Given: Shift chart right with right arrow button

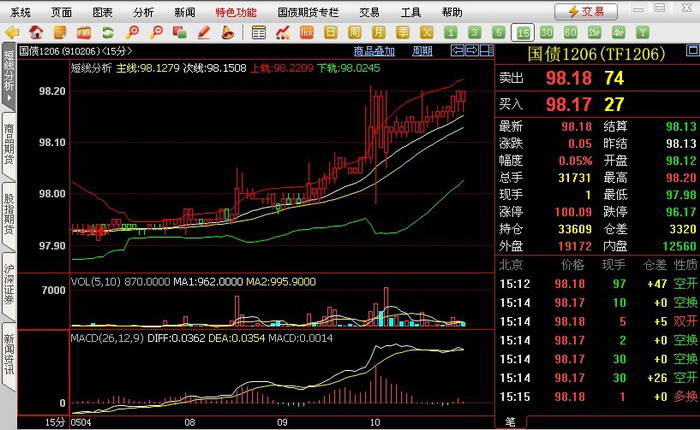Looking at the screenshot, I should (472, 50).
